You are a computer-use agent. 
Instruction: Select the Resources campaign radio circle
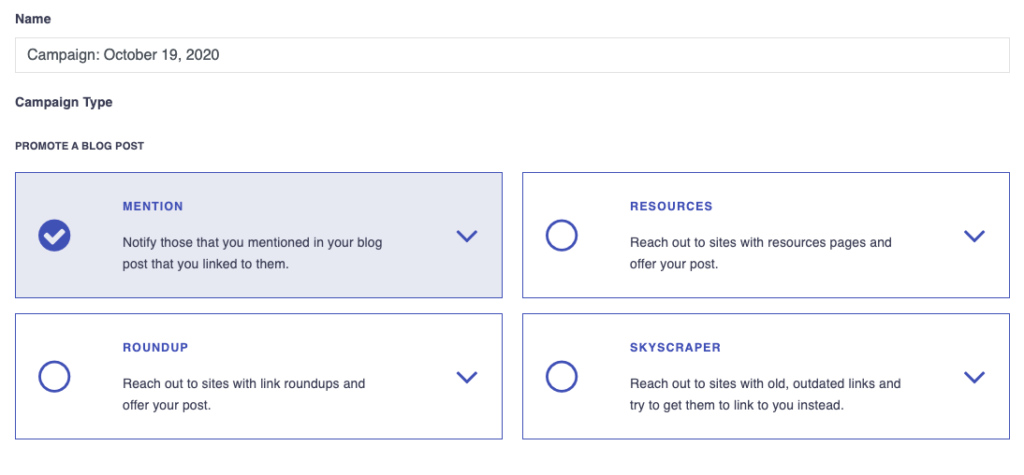pyautogui.click(x=562, y=236)
